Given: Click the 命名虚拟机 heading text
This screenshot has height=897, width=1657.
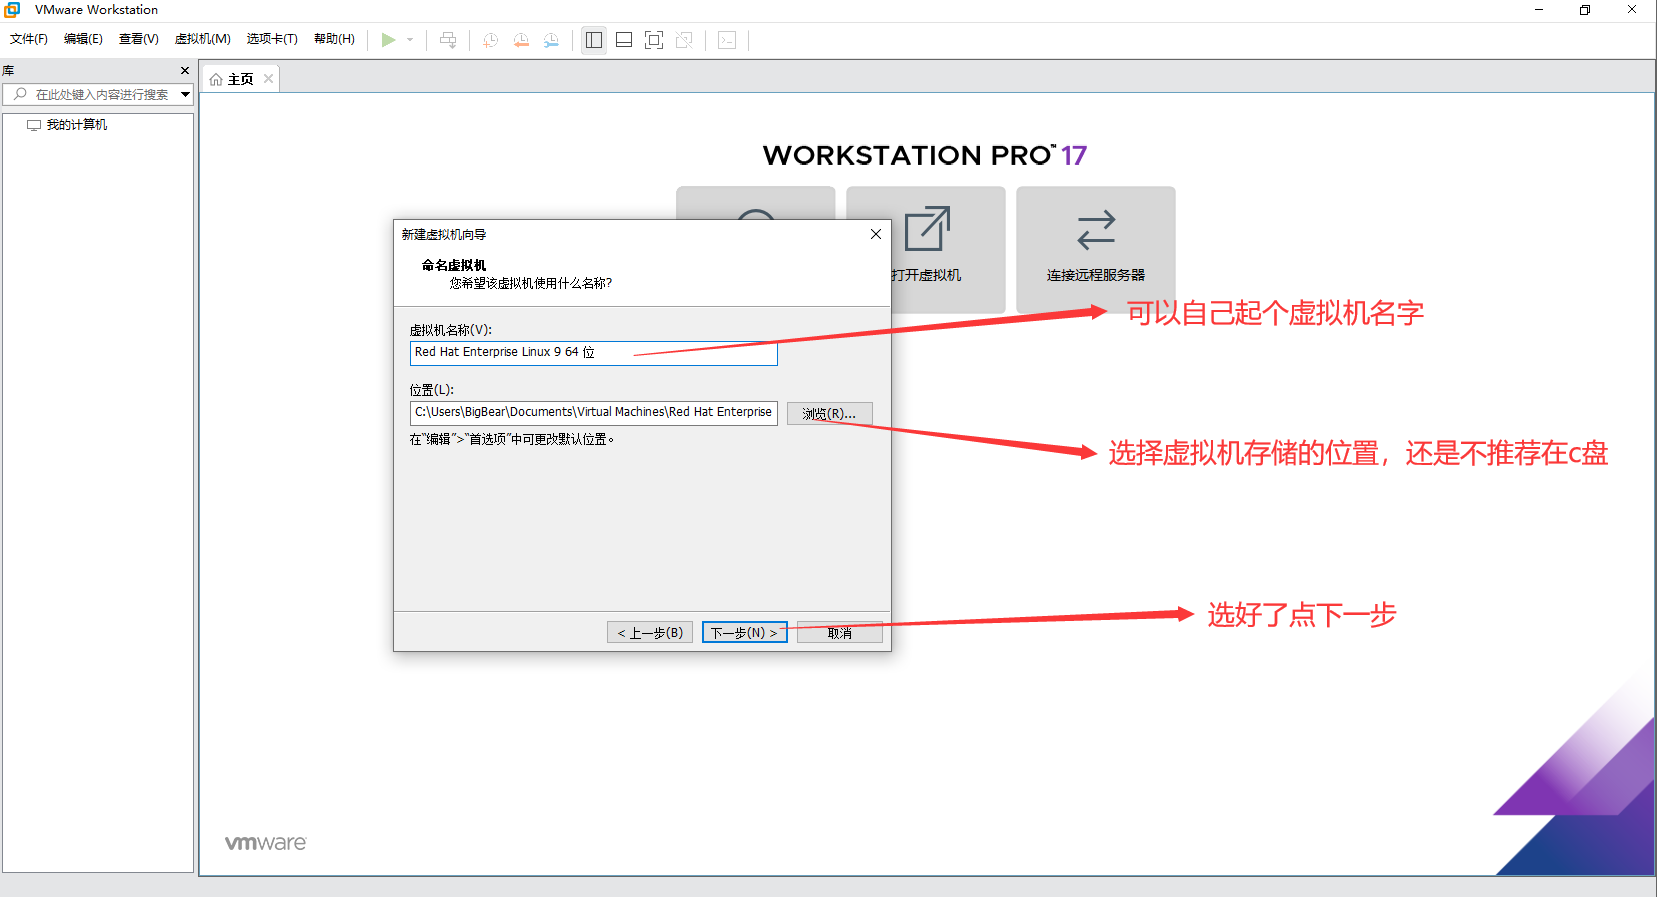Looking at the screenshot, I should point(454,265).
